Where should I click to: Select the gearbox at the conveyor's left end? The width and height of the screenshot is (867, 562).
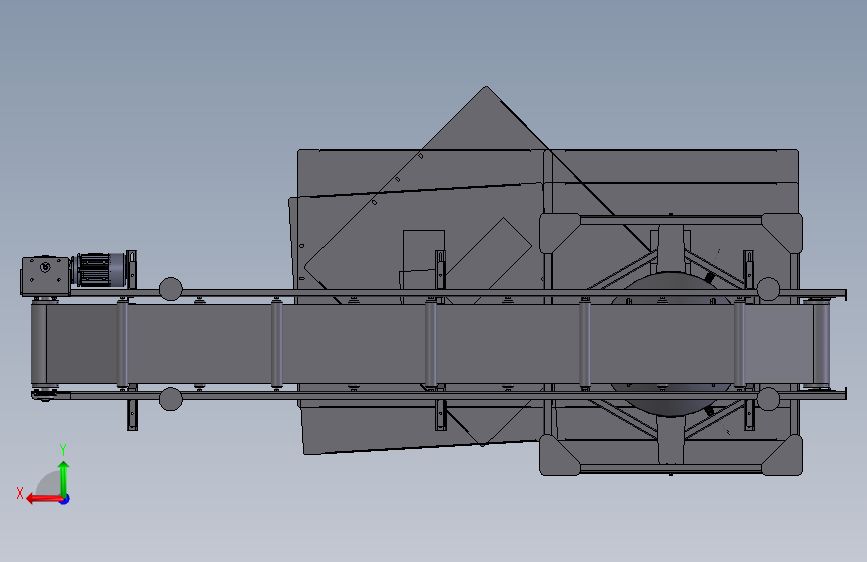pos(46,275)
